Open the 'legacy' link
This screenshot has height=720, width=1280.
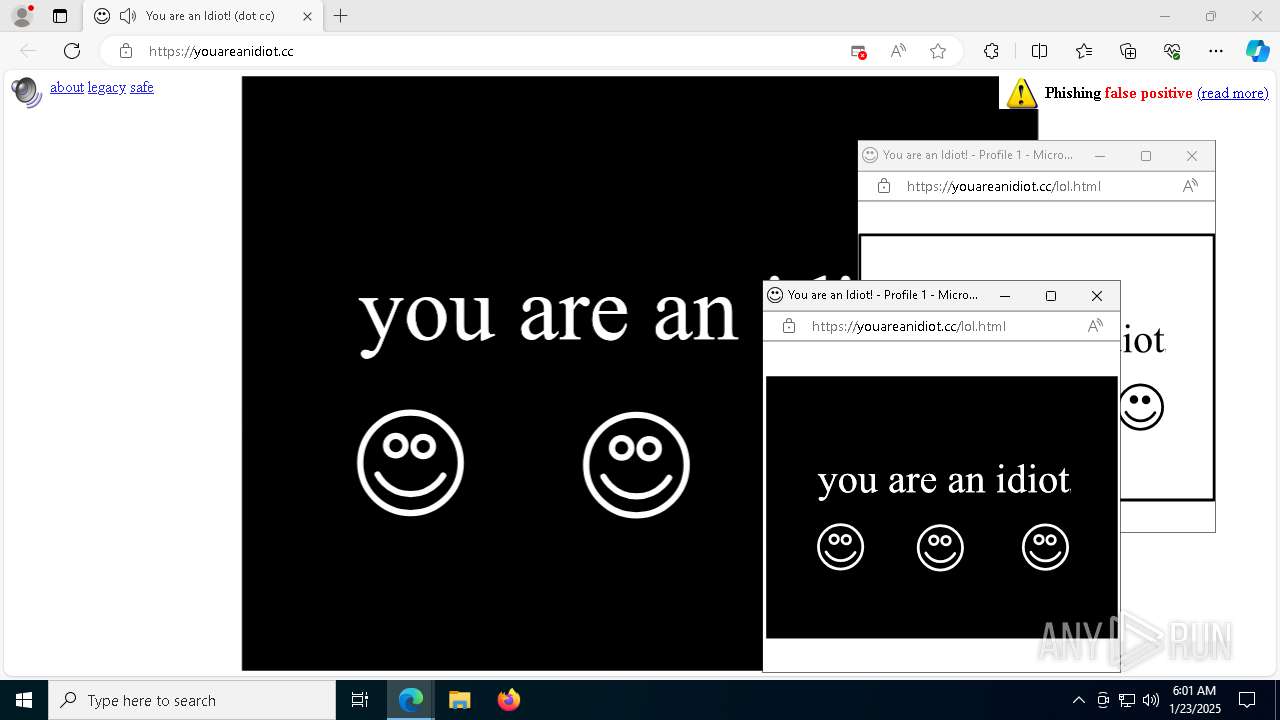(x=107, y=87)
